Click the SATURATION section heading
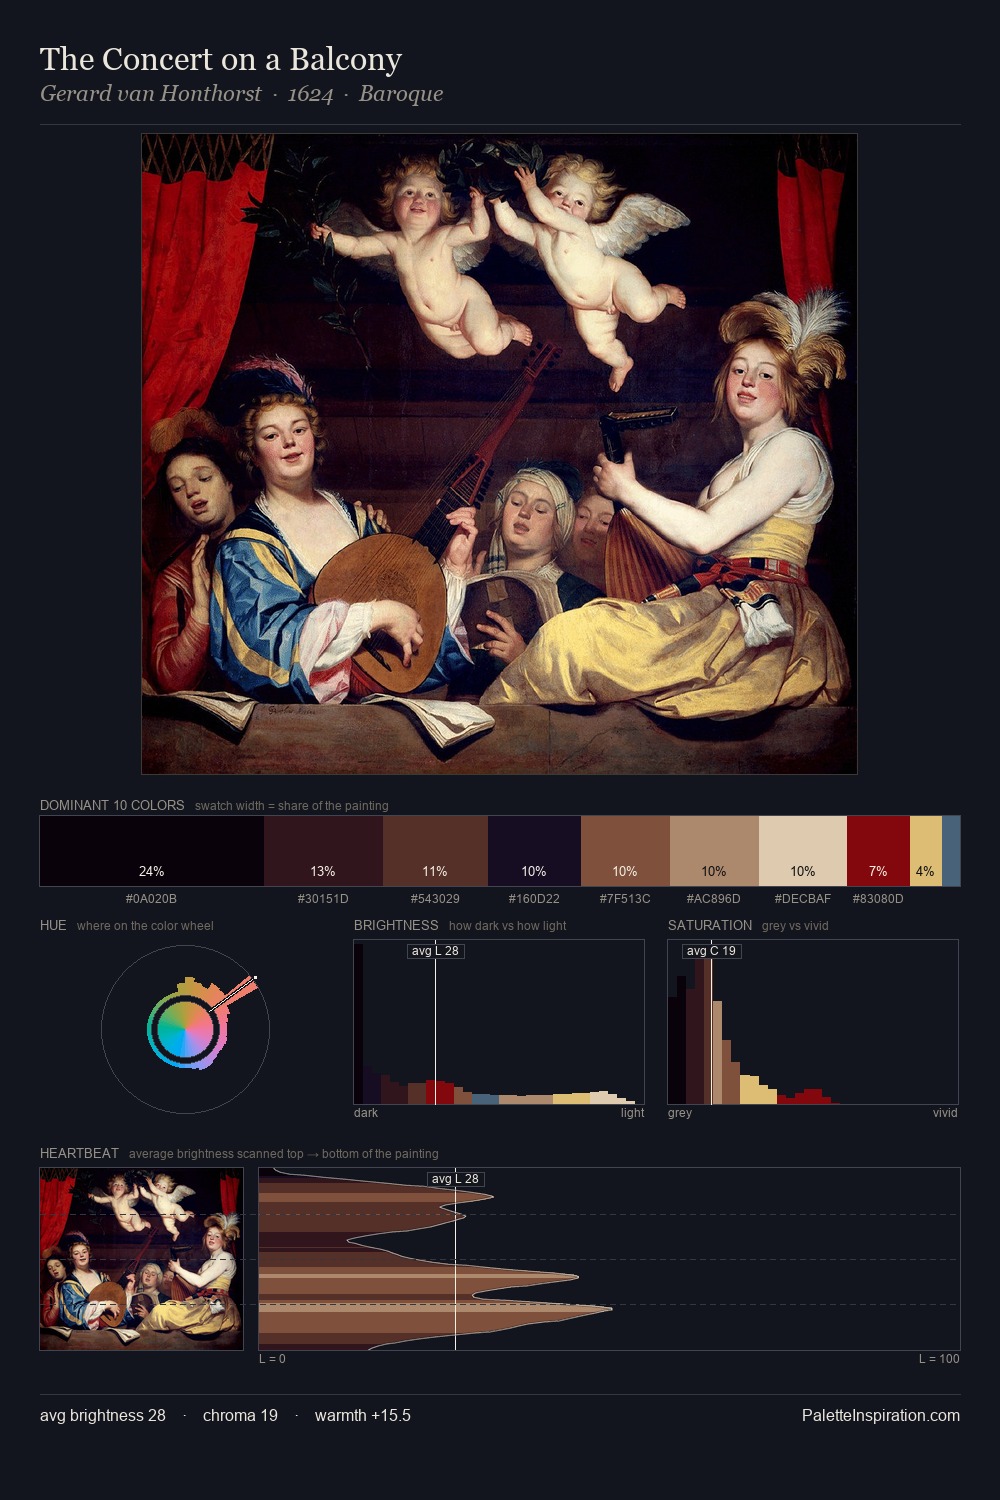 710,925
